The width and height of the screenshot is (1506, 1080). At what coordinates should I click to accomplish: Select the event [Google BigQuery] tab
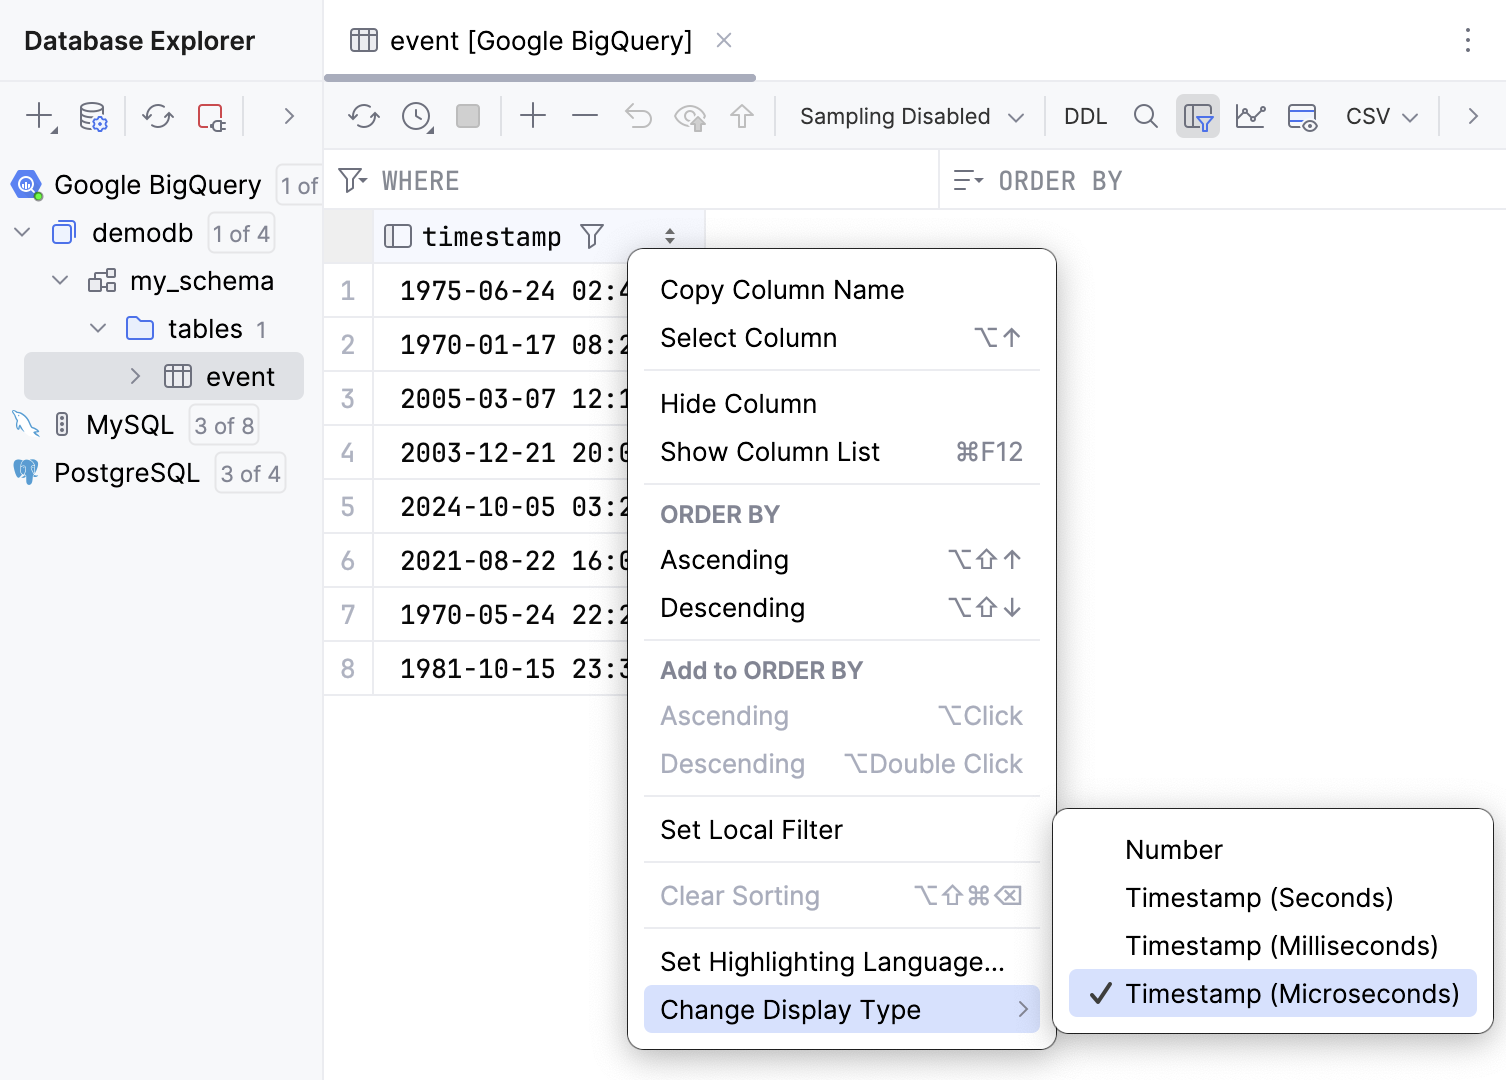coord(540,41)
